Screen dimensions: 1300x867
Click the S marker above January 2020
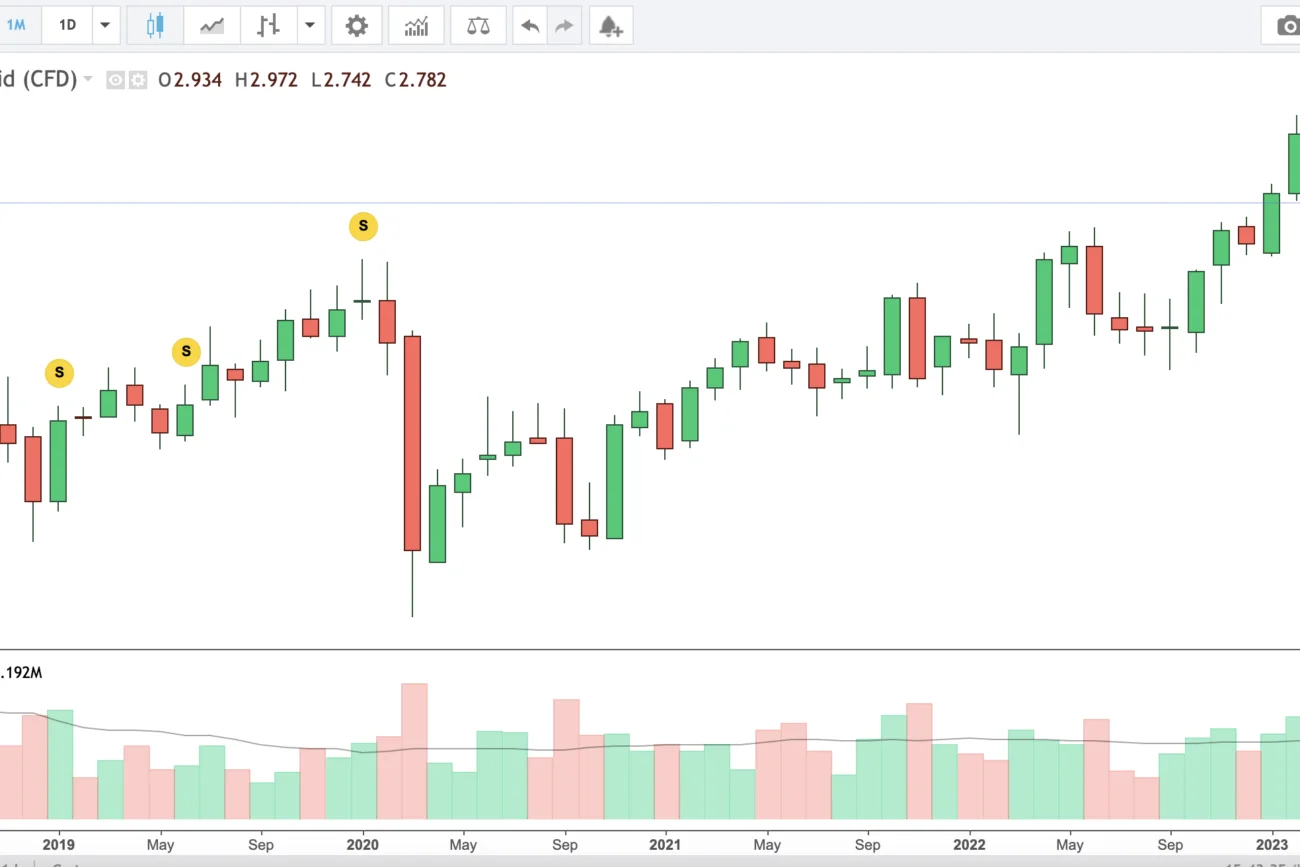click(363, 226)
